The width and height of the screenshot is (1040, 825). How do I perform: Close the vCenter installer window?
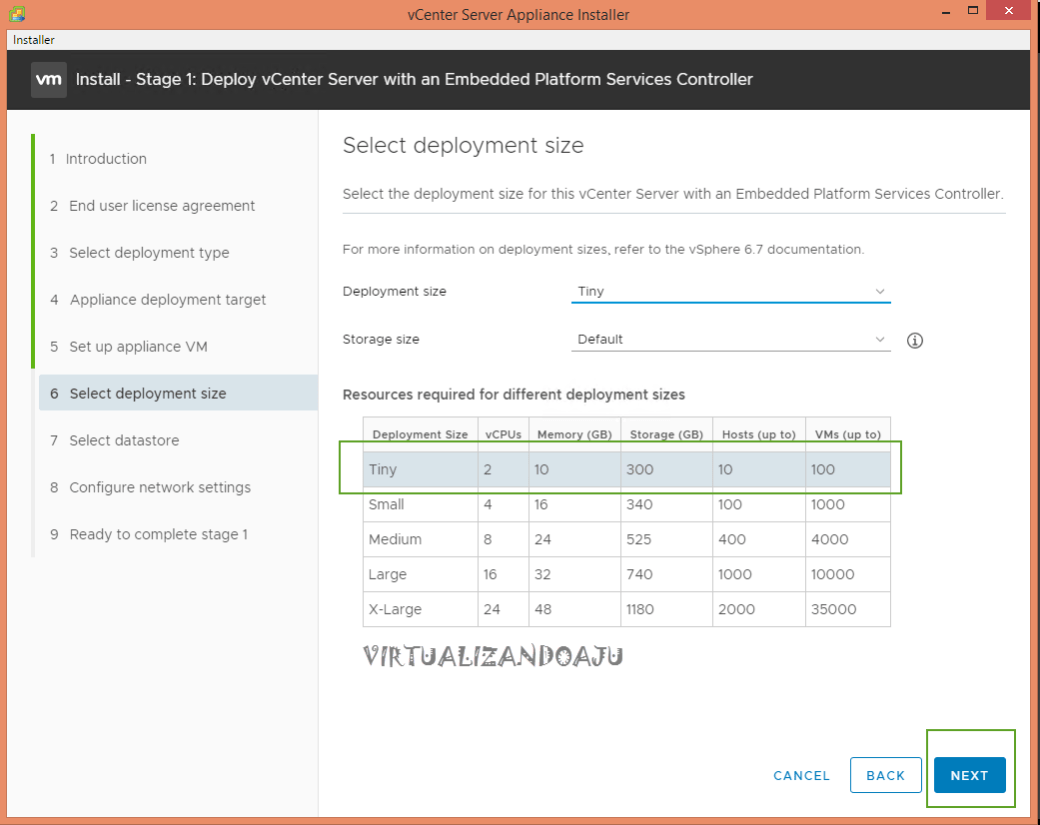click(x=1007, y=13)
